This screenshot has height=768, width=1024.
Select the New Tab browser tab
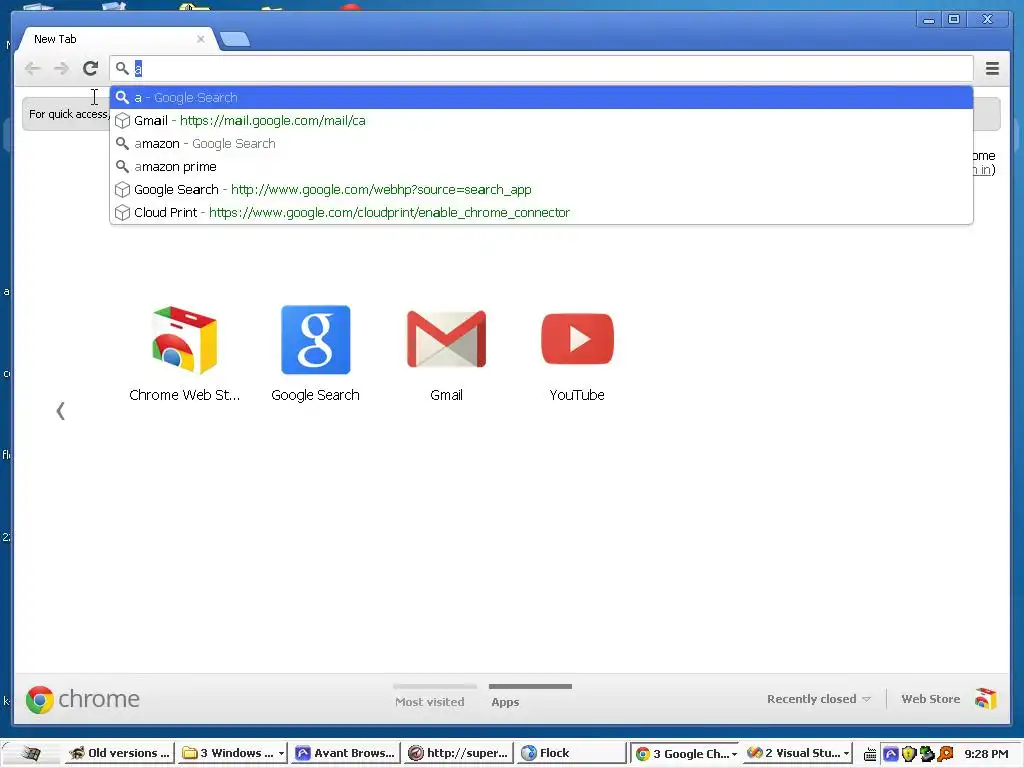[x=118, y=39]
